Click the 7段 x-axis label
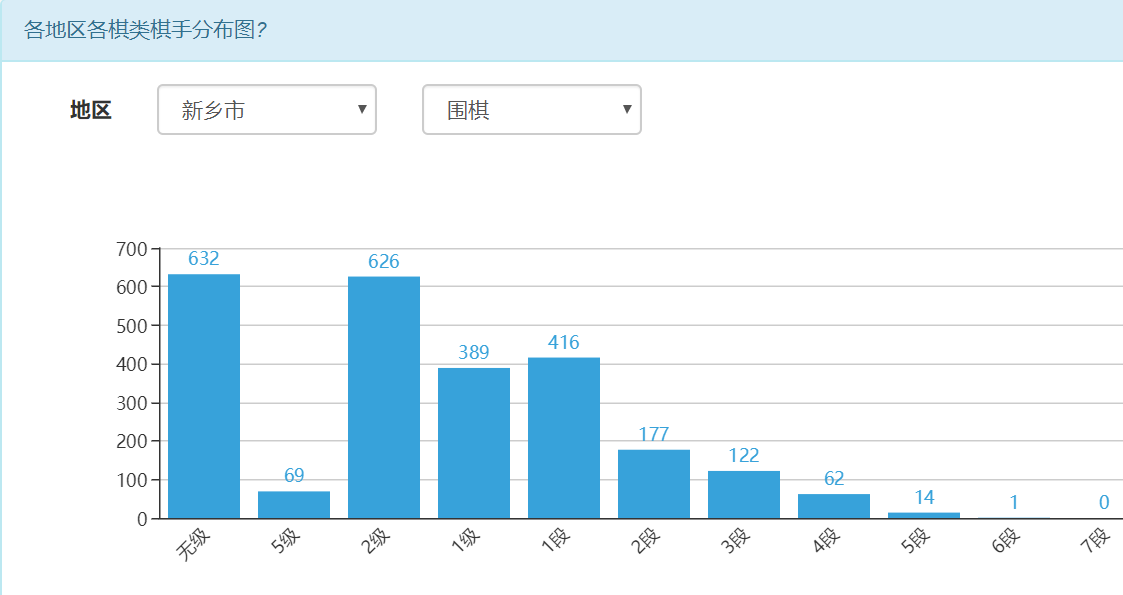1123x595 pixels. pos(1096,542)
